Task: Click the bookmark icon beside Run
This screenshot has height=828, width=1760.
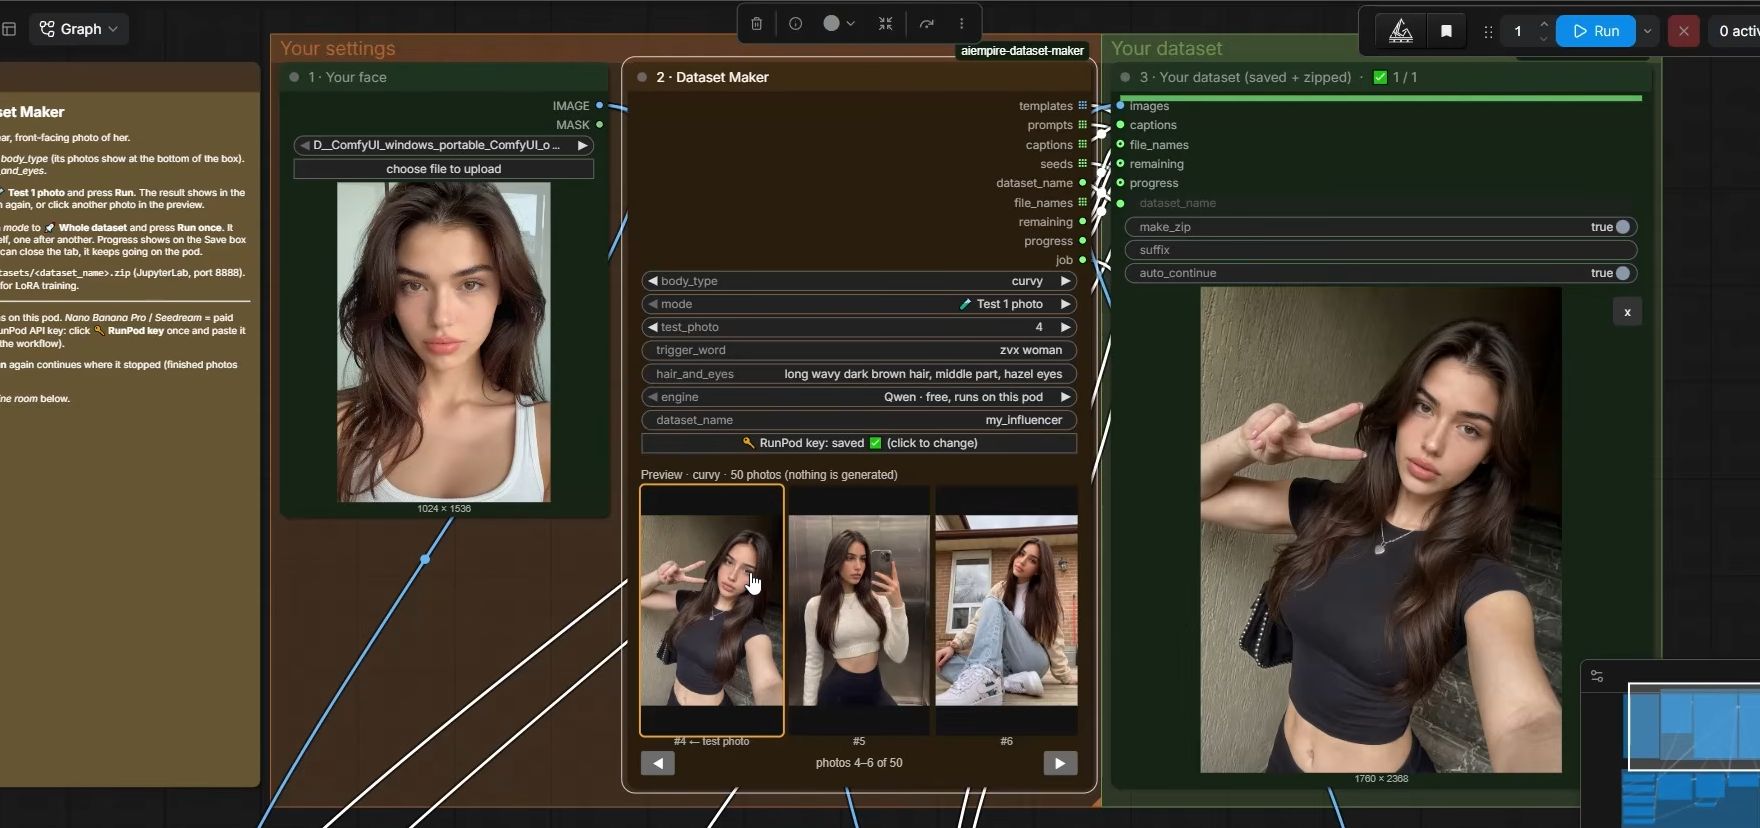Action: 1446,31
